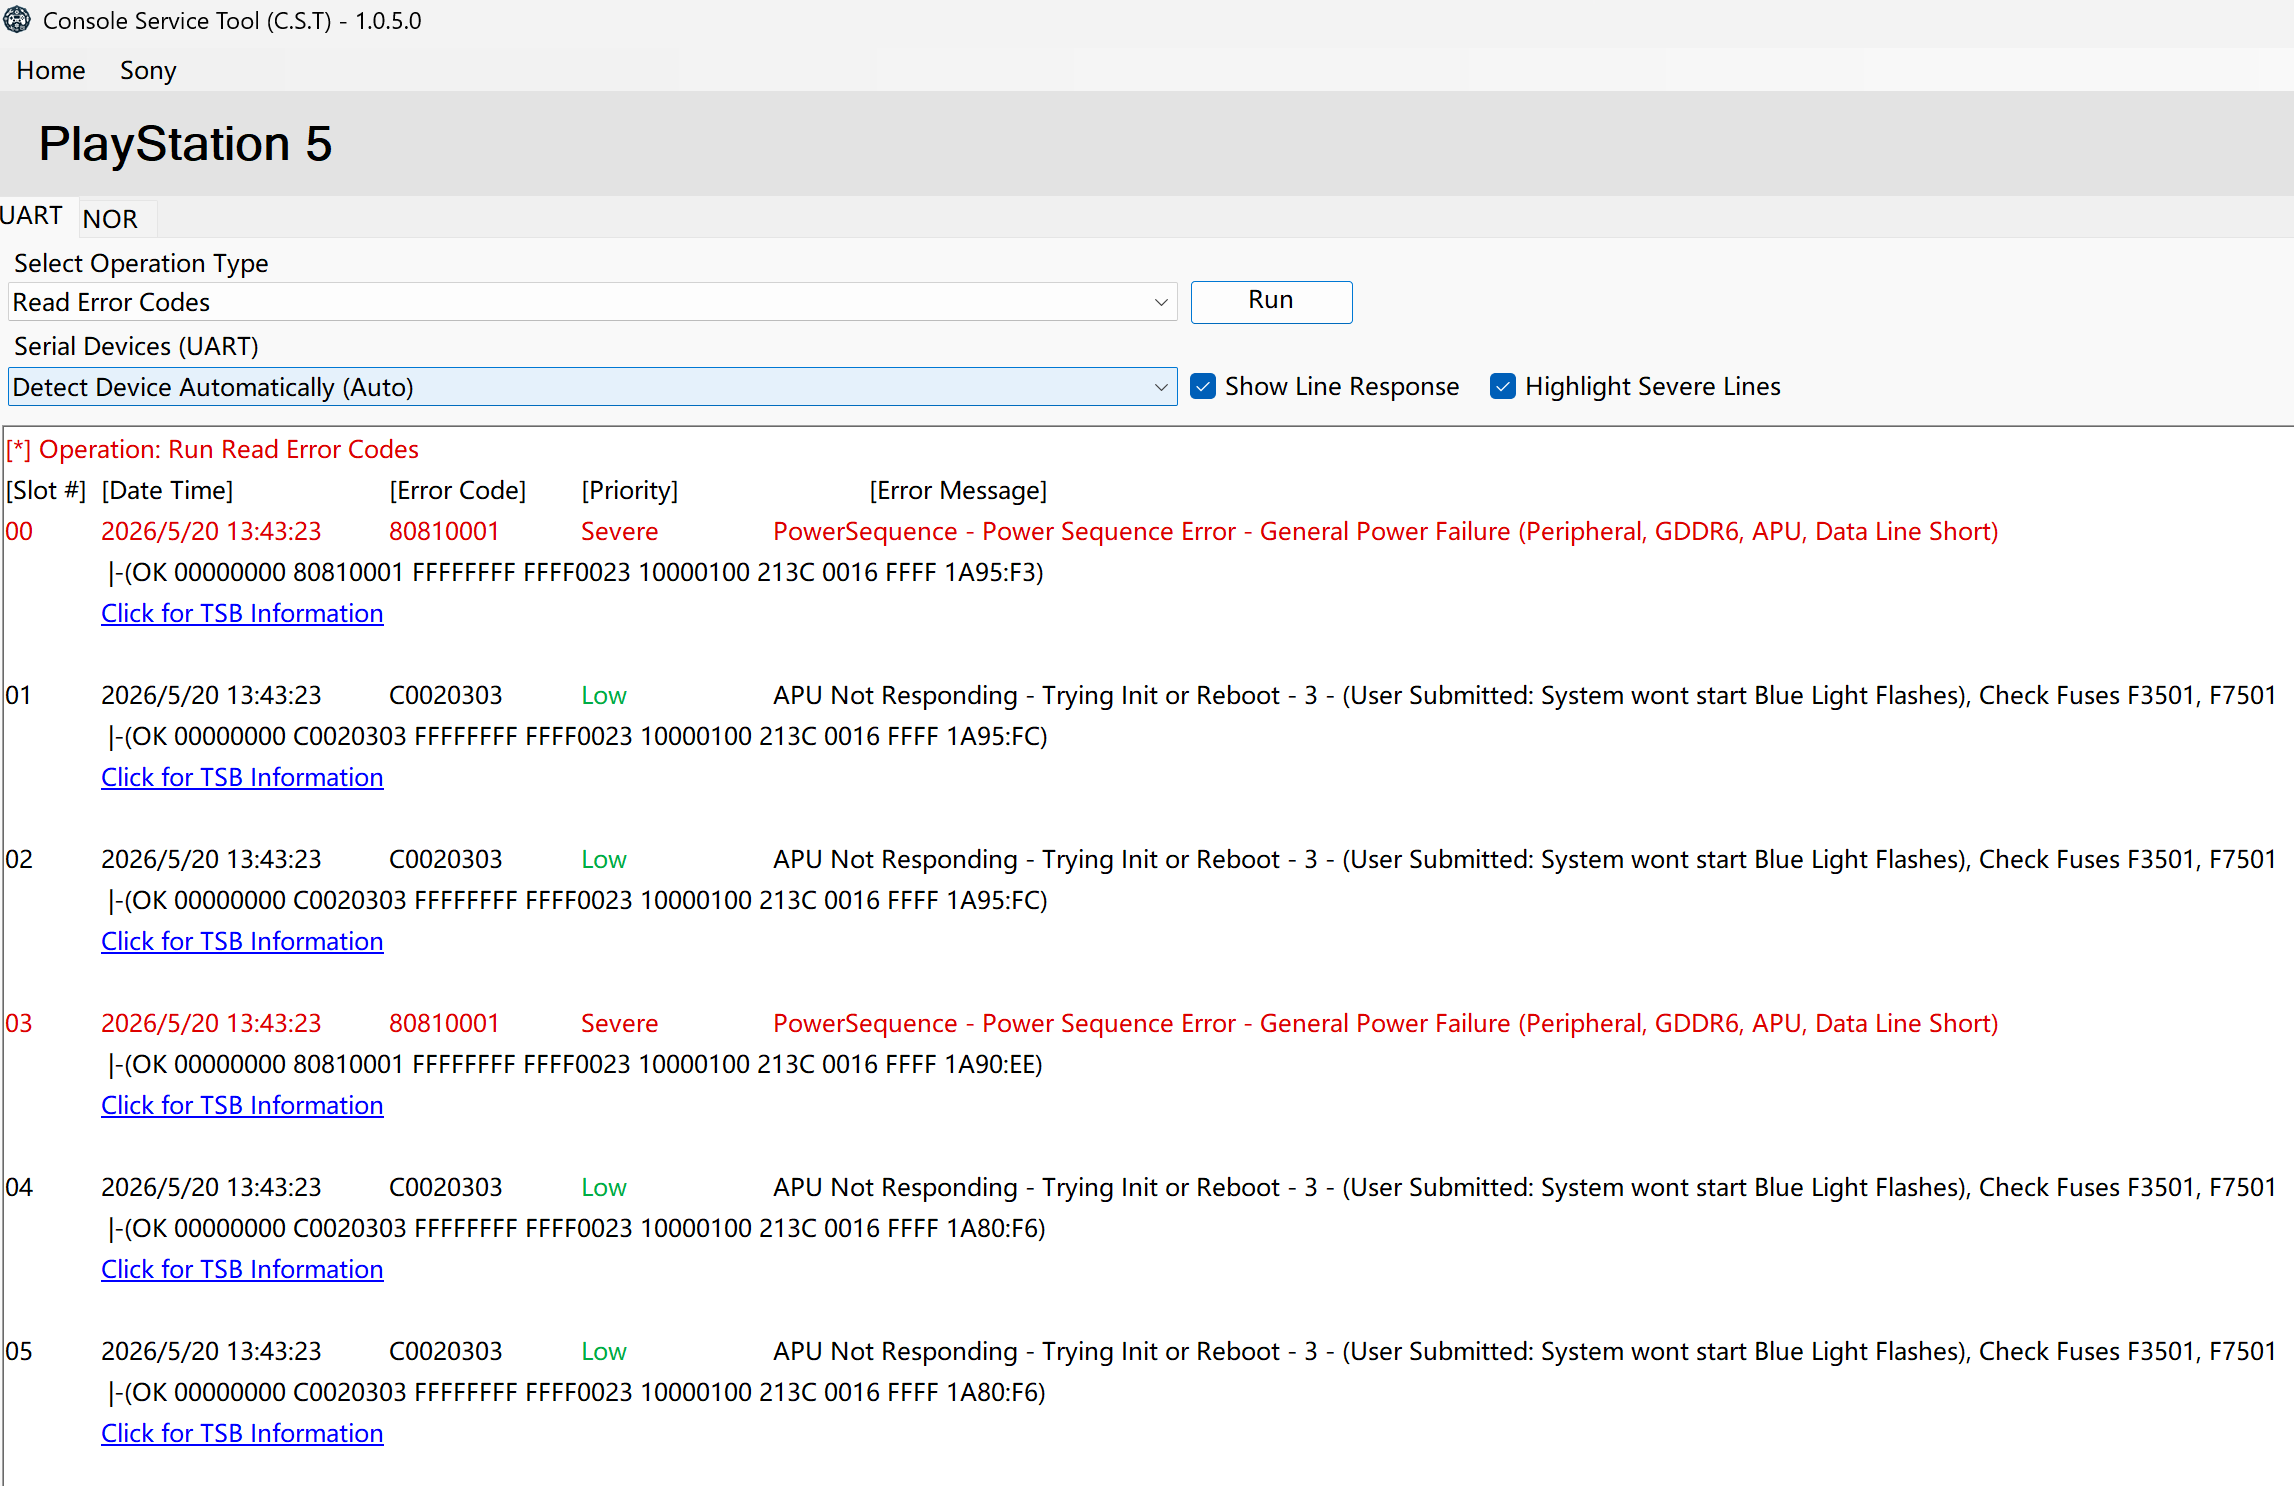Open TSB Information link for slot 04
The height and width of the screenshot is (1486, 2294).
[242, 1269]
